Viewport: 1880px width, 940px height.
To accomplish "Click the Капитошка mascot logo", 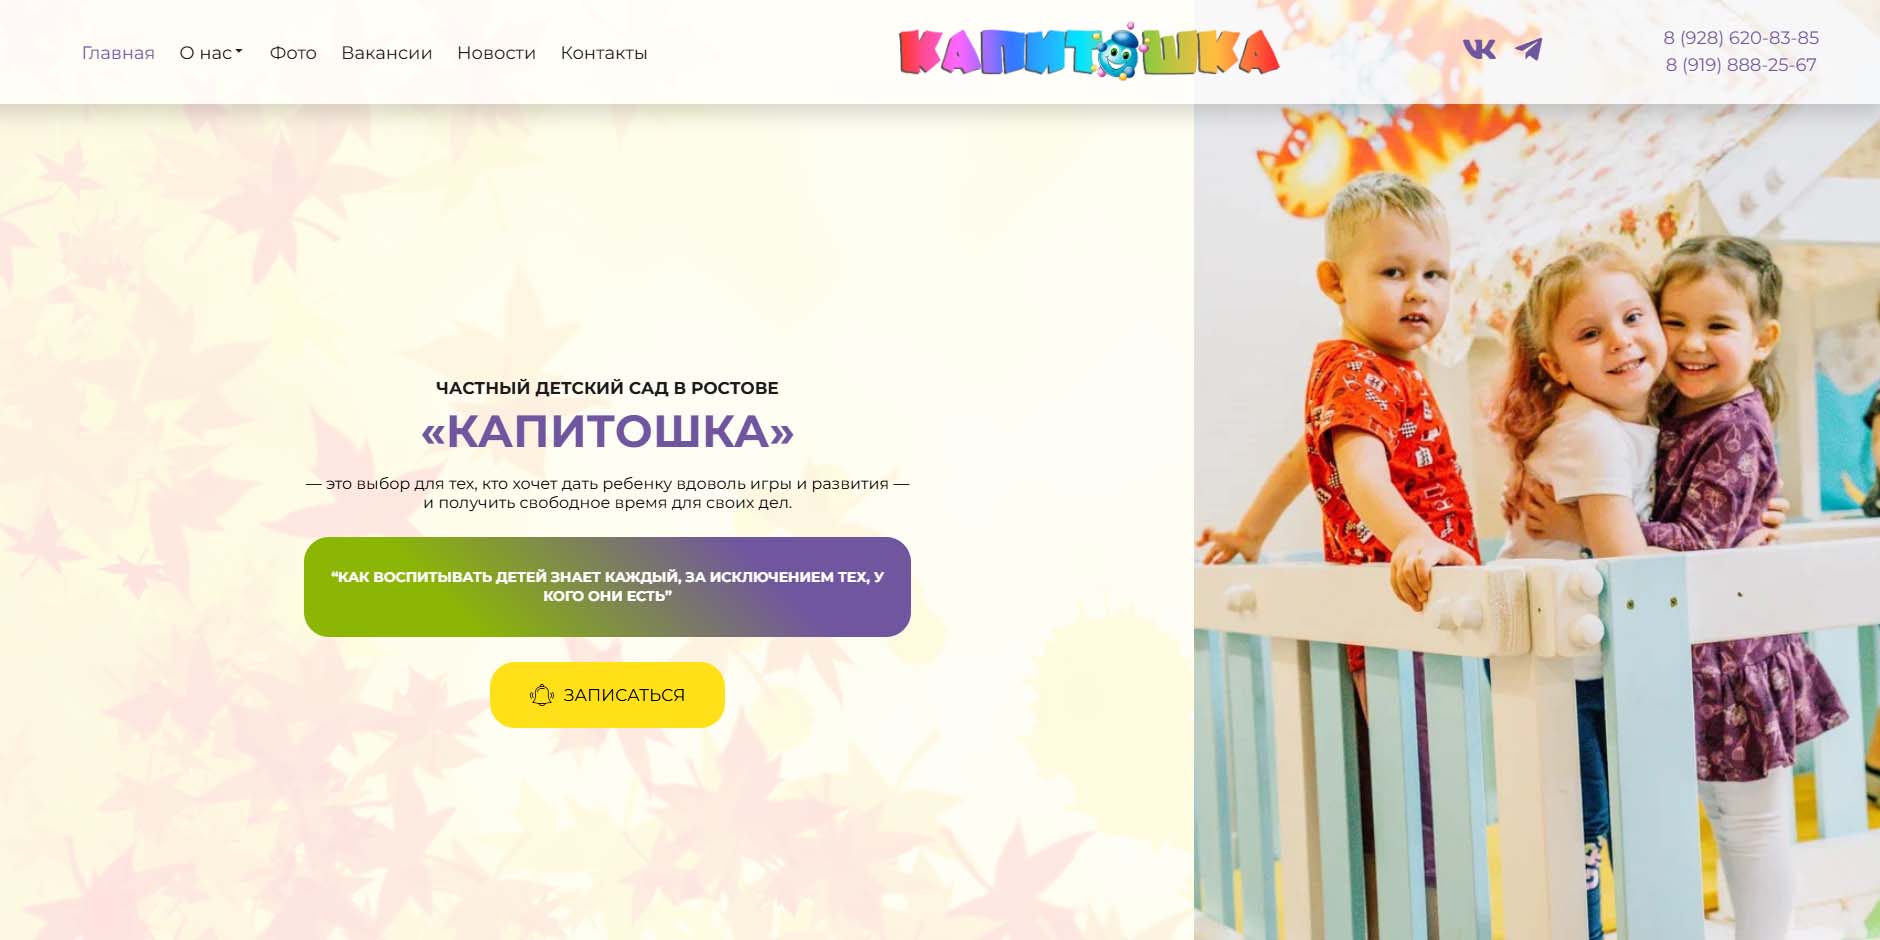I will pyautogui.click(x=1089, y=52).
